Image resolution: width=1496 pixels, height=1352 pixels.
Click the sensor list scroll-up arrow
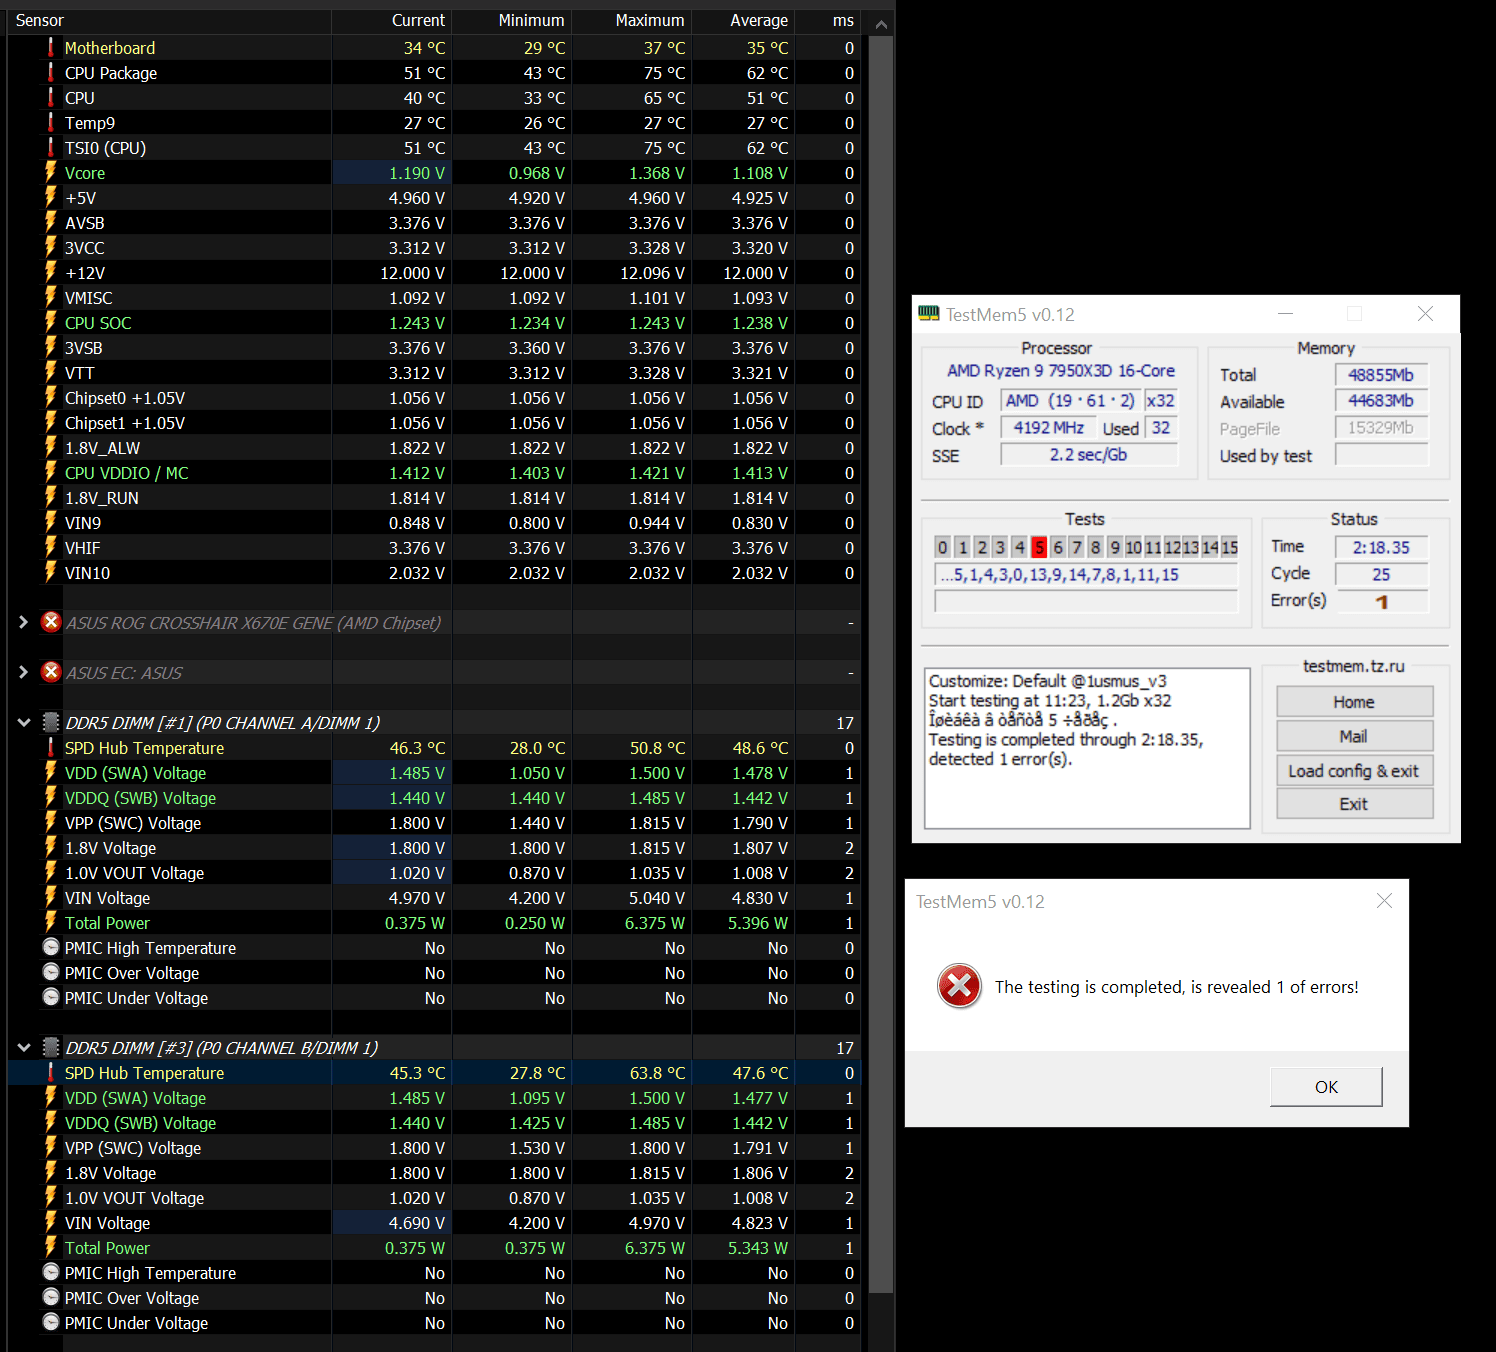click(x=881, y=24)
